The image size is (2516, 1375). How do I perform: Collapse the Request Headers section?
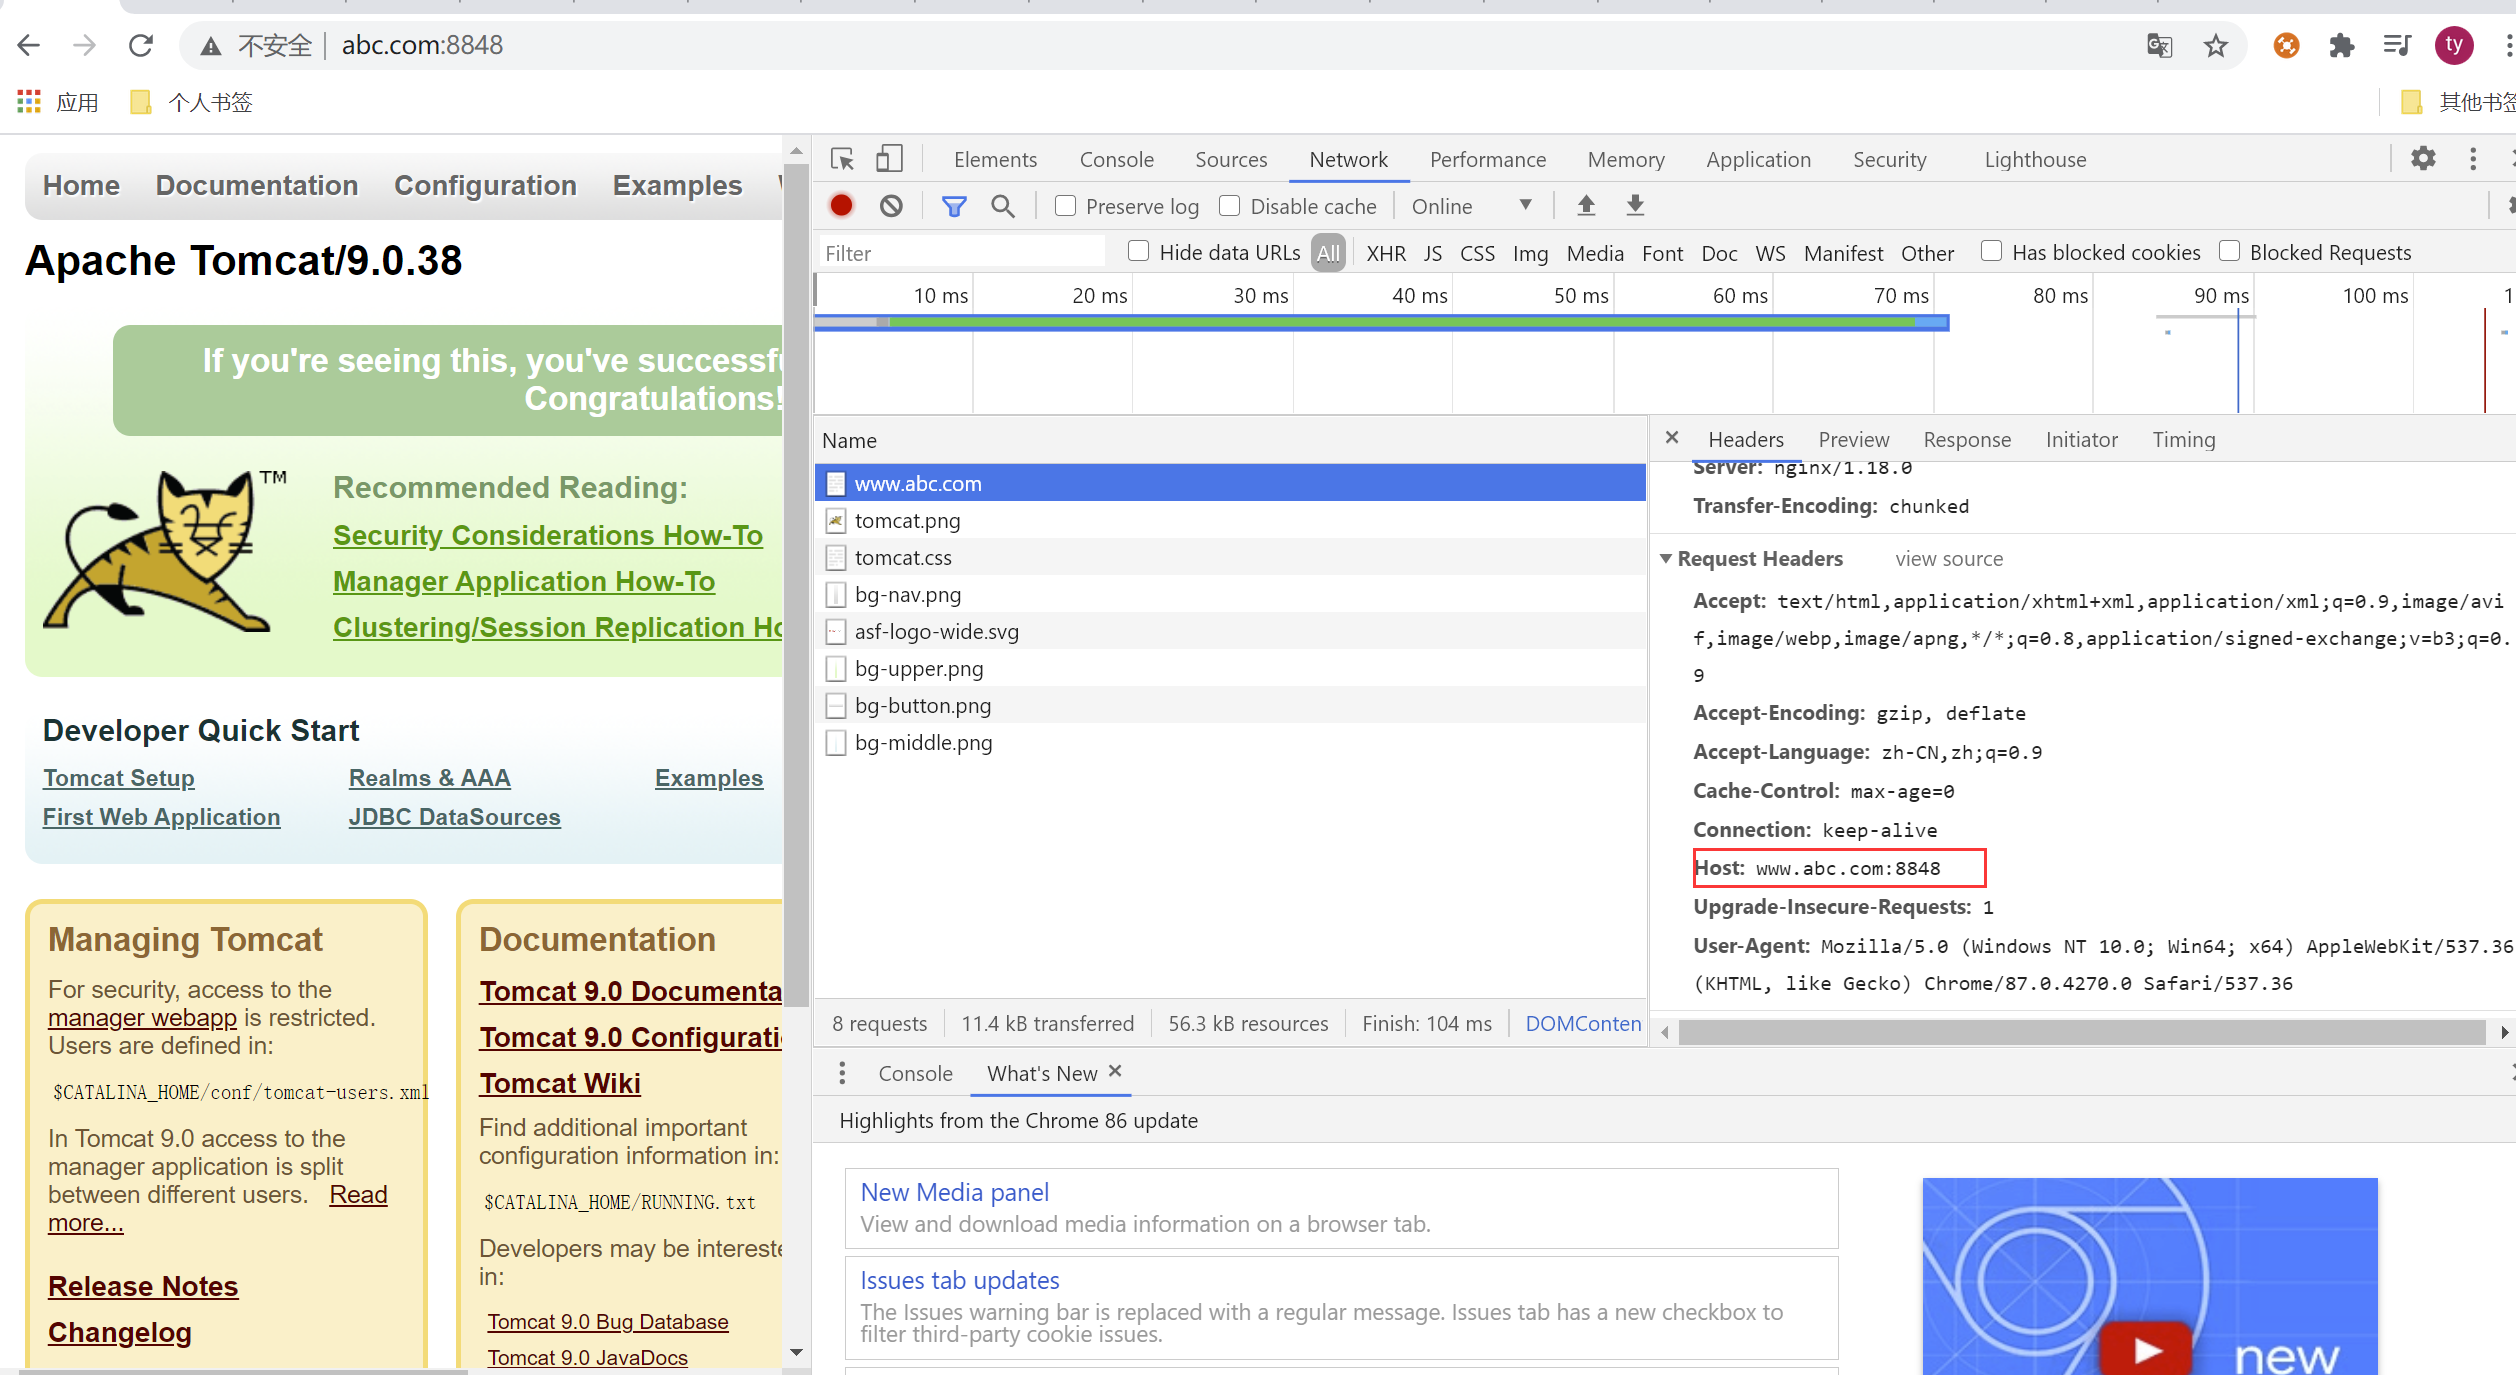point(1666,559)
